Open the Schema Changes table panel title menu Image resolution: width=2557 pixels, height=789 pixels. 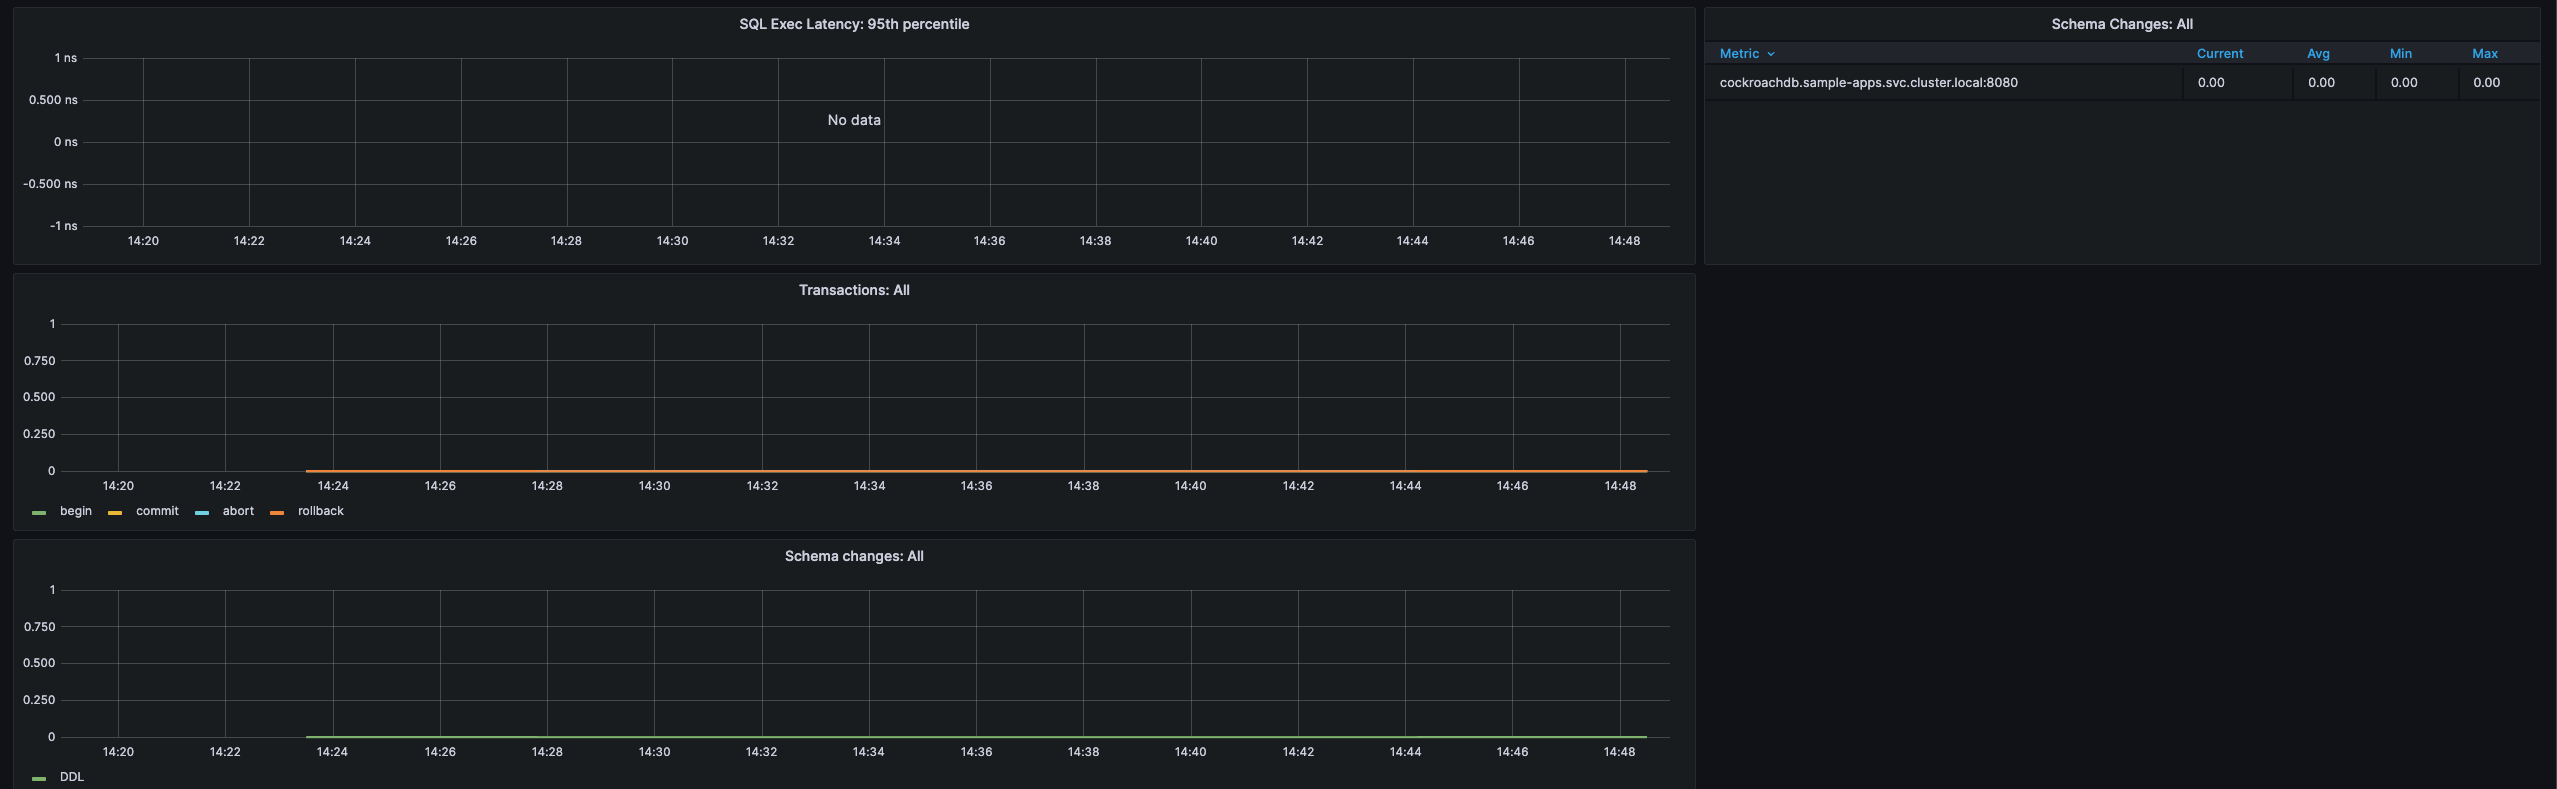click(x=2121, y=24)
